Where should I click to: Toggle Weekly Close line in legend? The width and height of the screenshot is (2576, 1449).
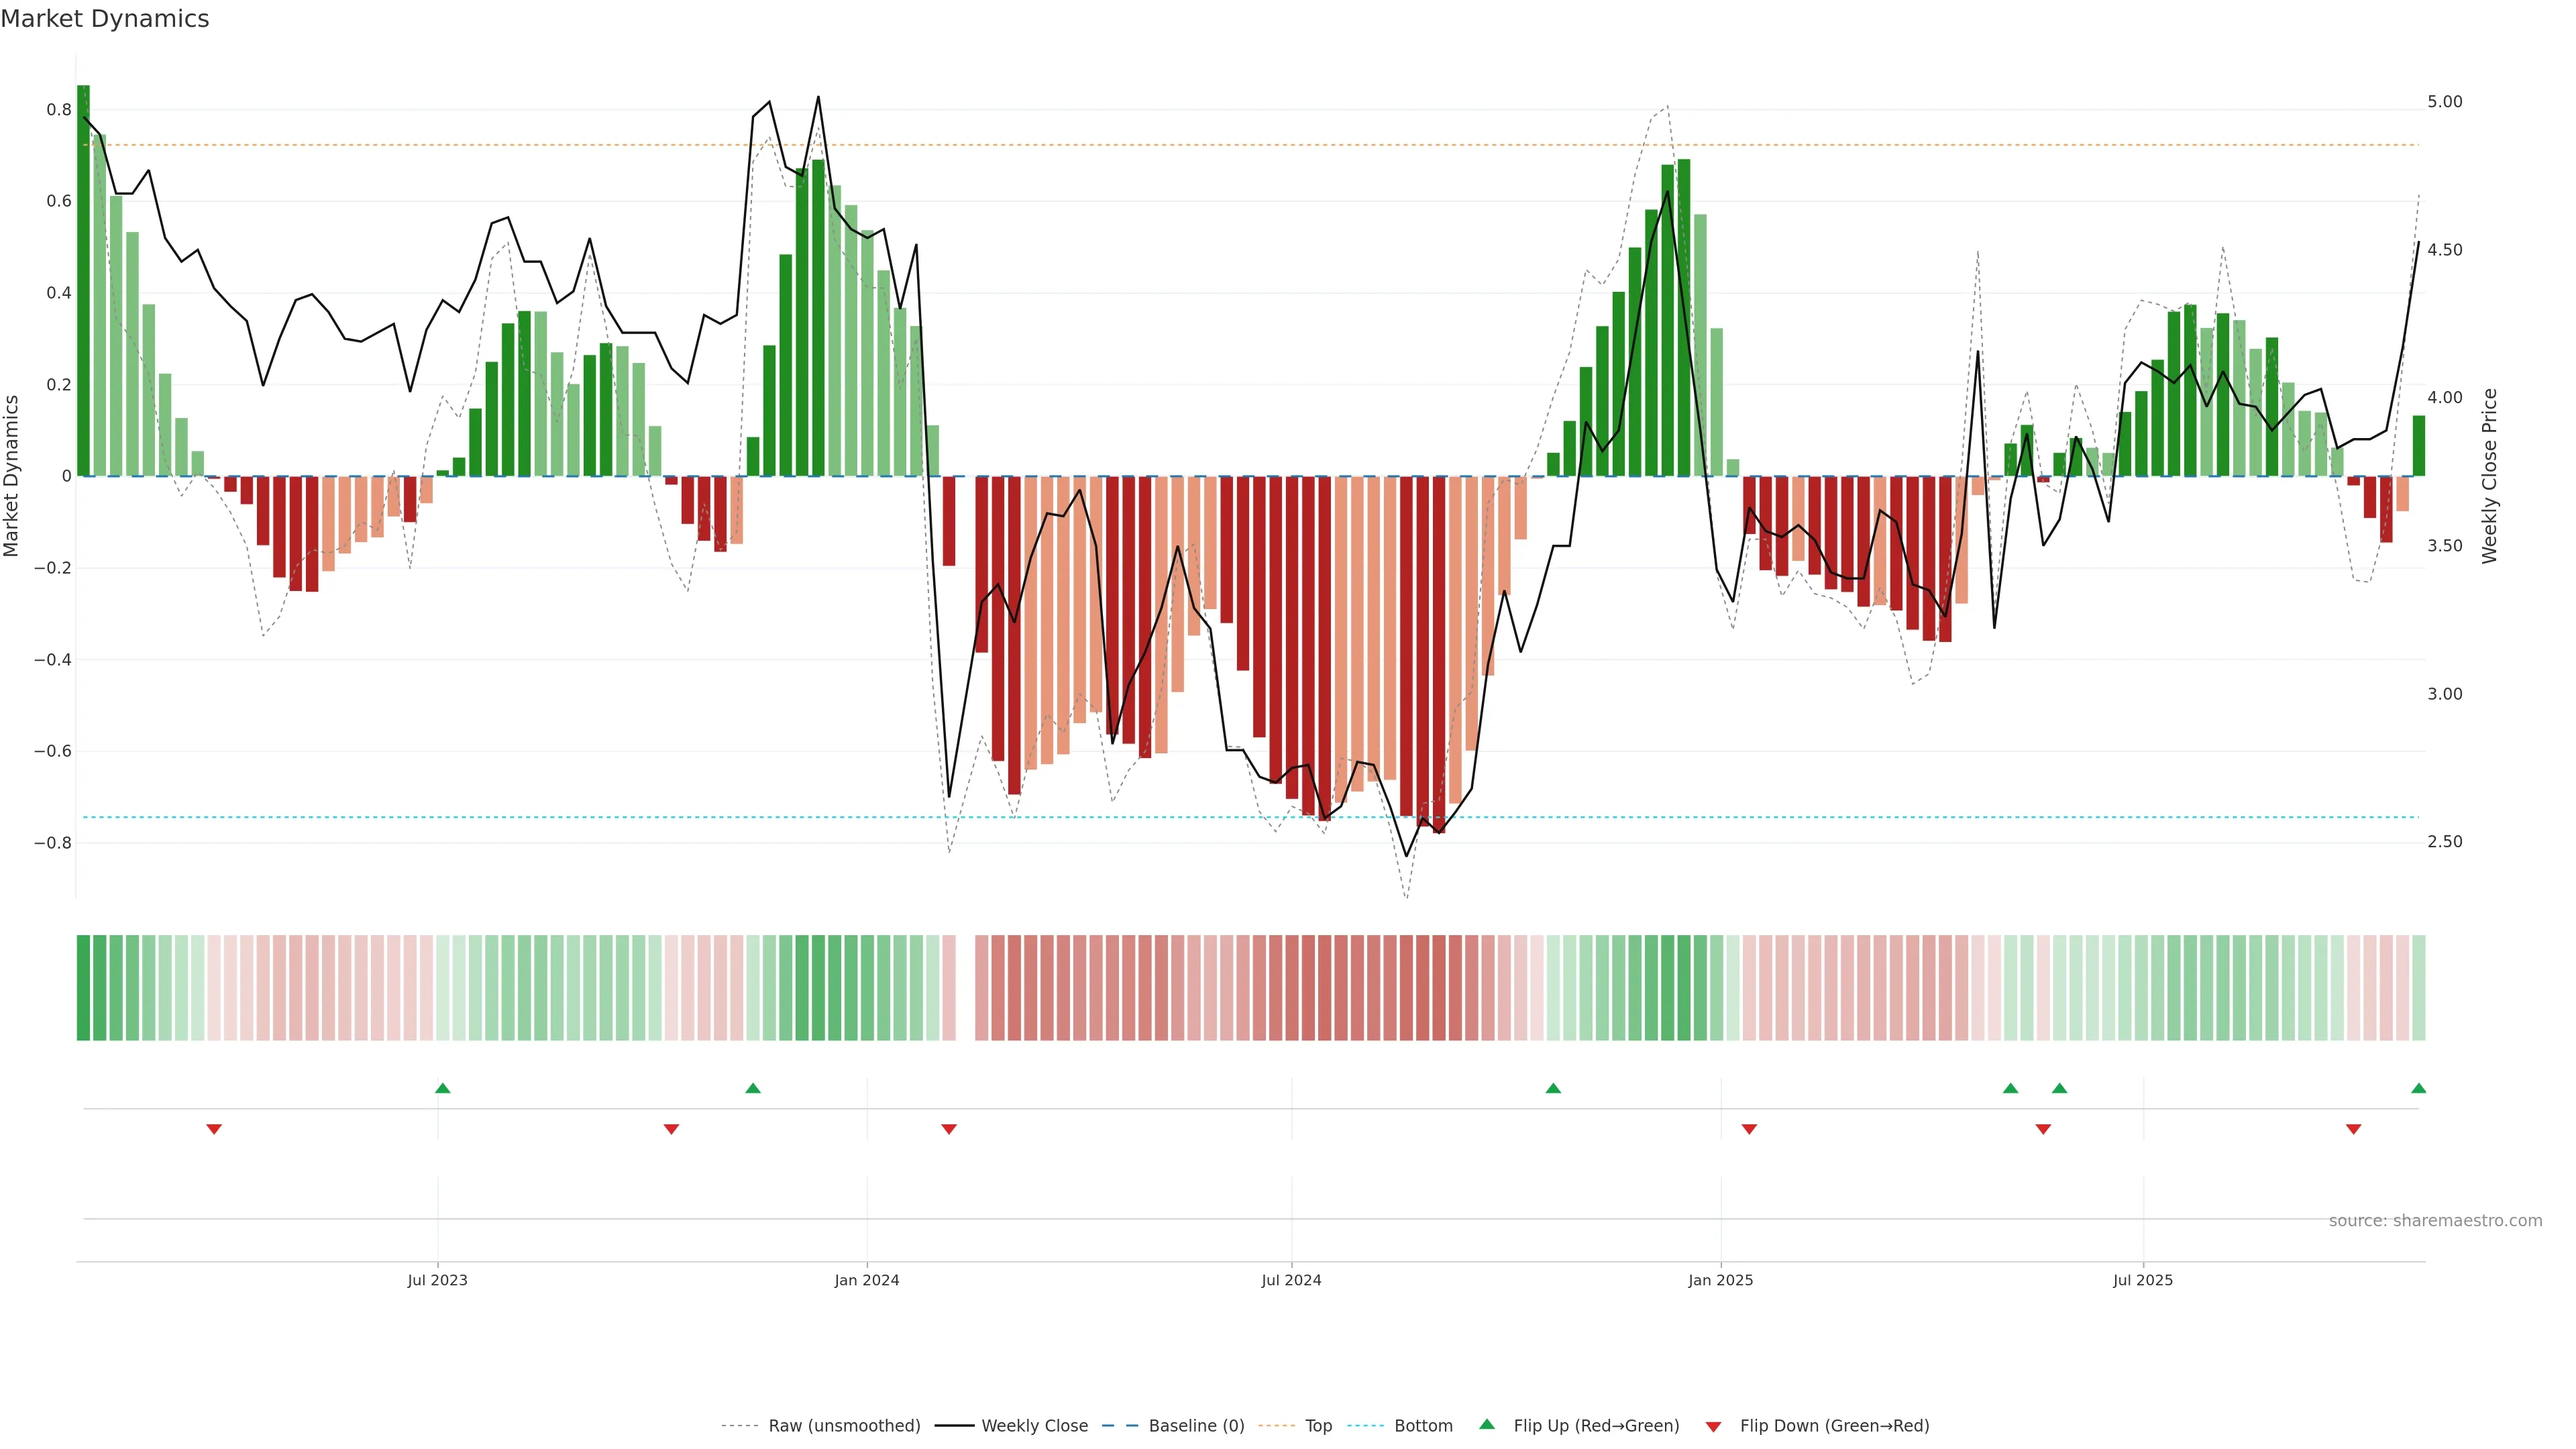click(x=1034, y=1426)
